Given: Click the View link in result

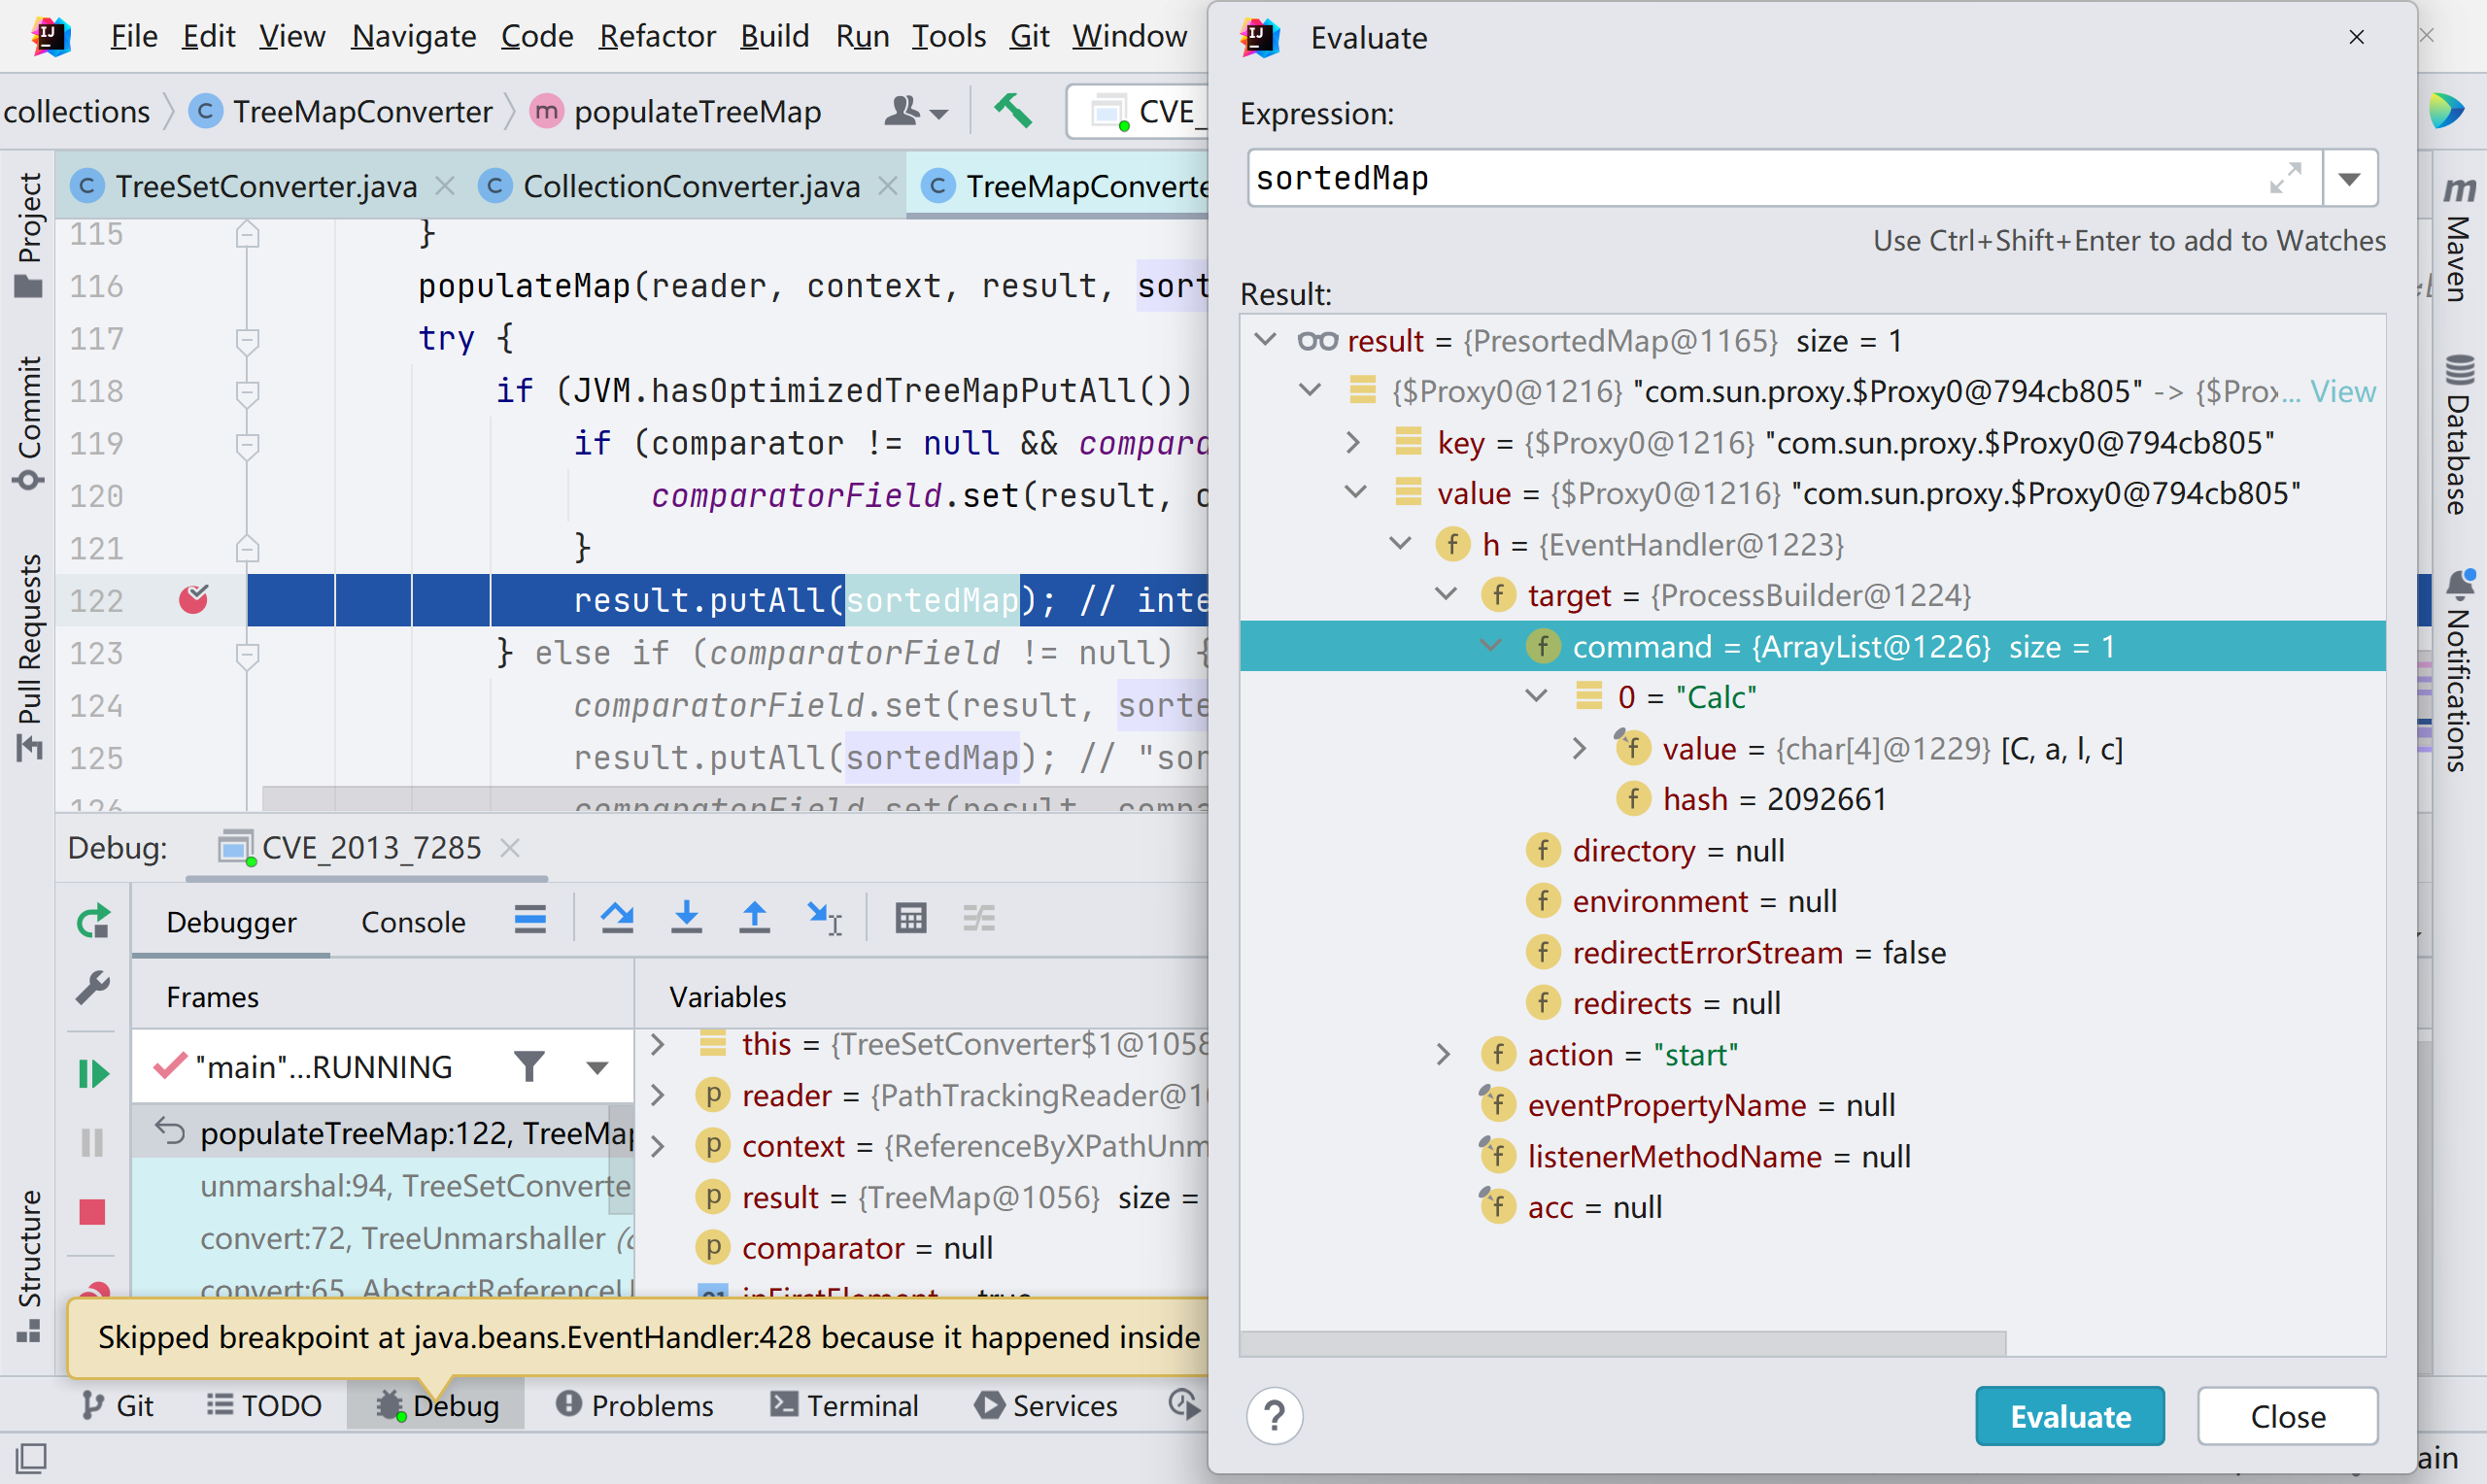Looking at the screenshot, I should (x=2342, y=391).
